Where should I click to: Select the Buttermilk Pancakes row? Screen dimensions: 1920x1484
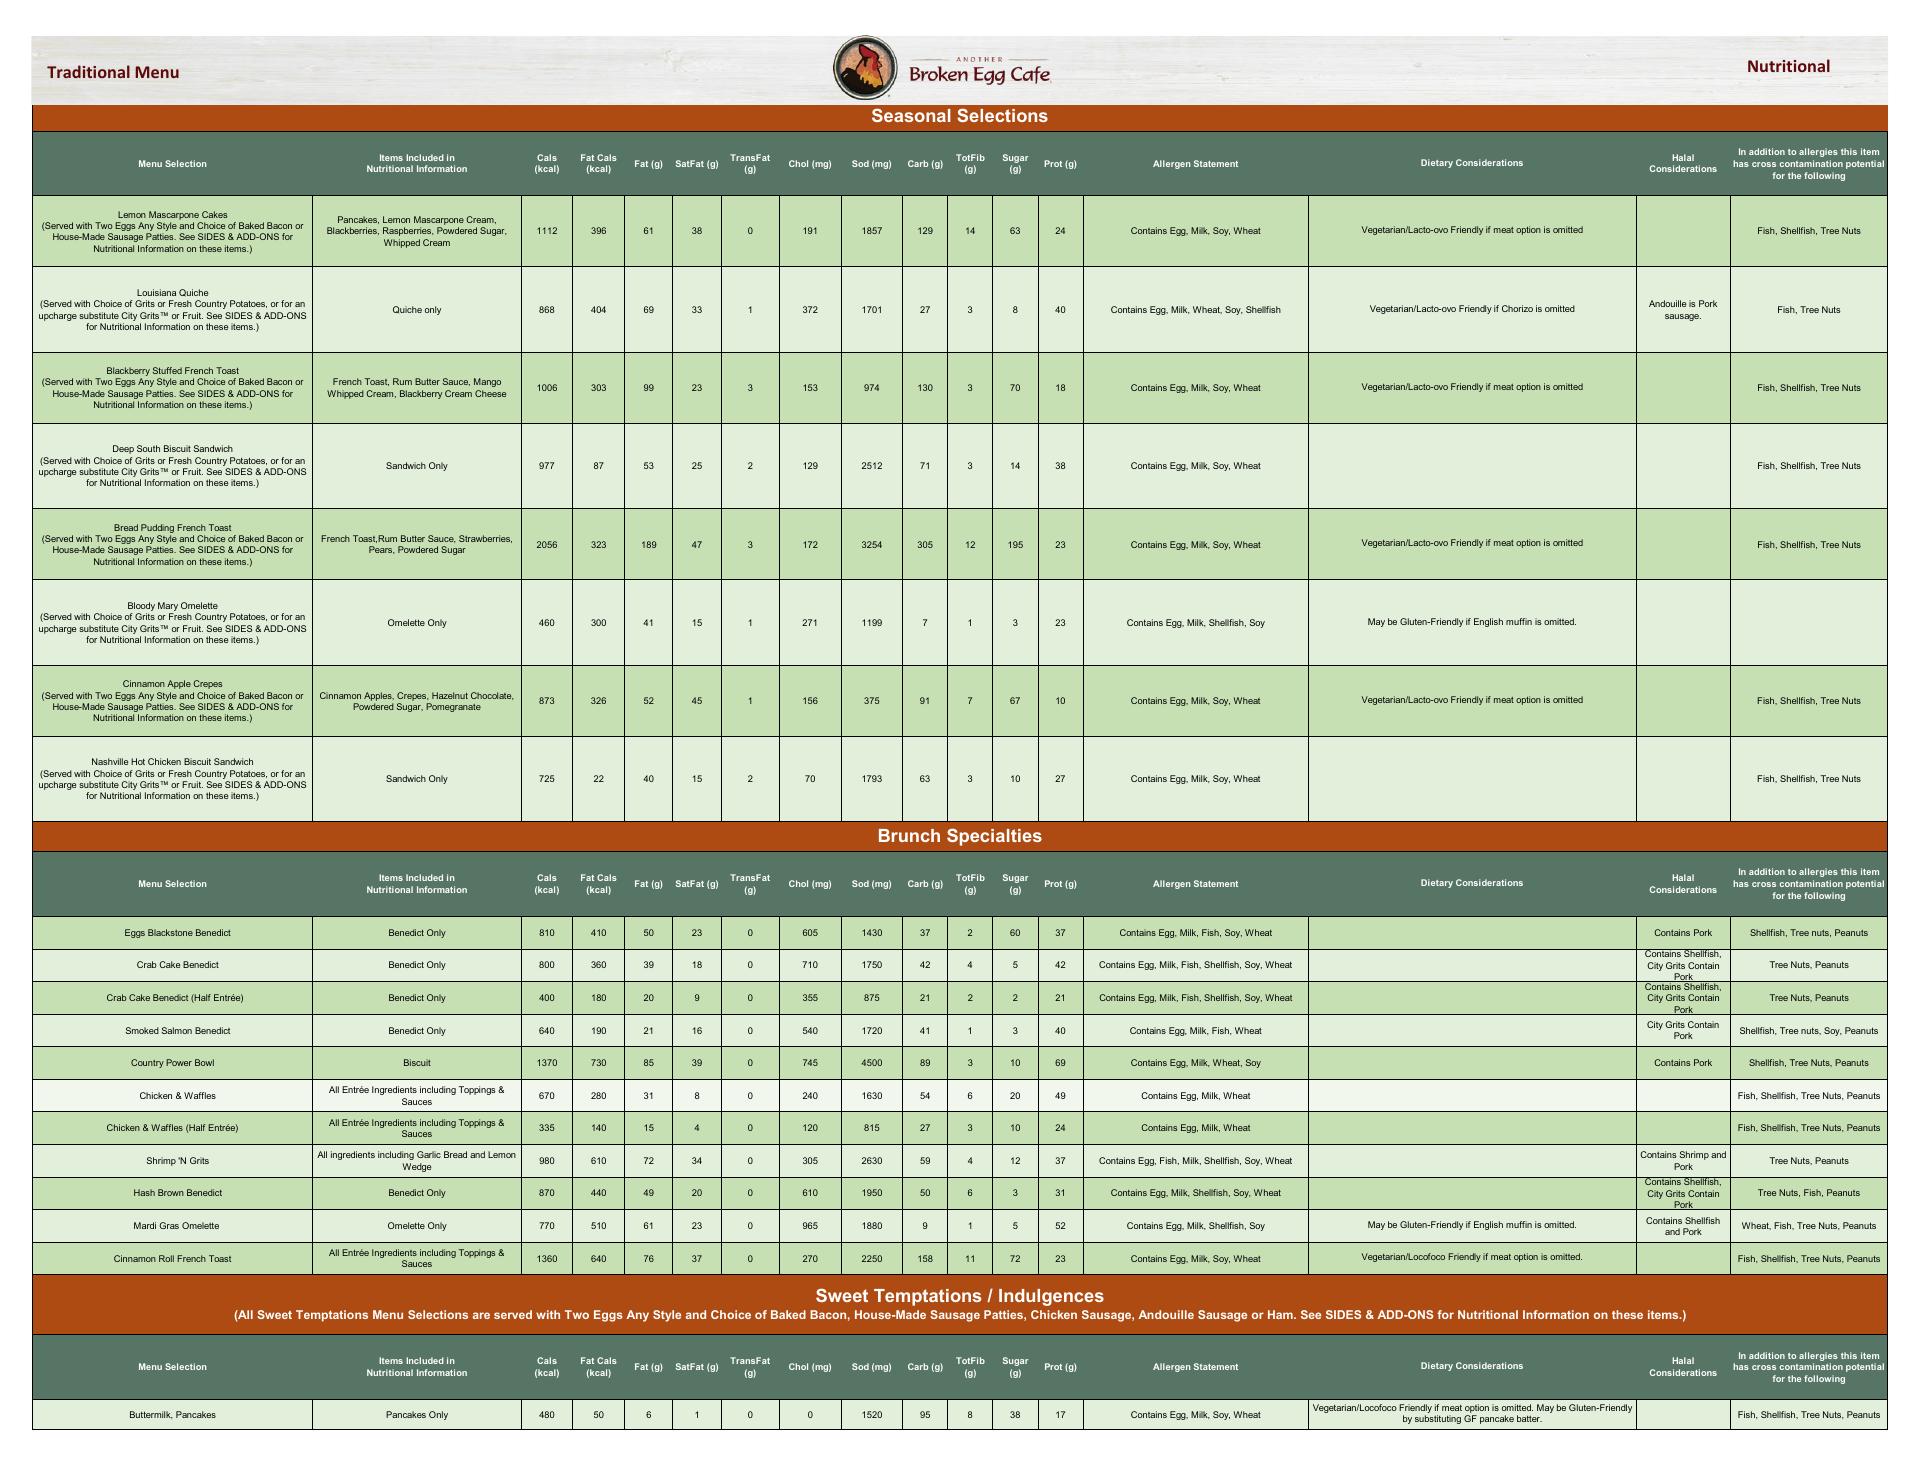pyautogui.click(x=172, y=1415)
